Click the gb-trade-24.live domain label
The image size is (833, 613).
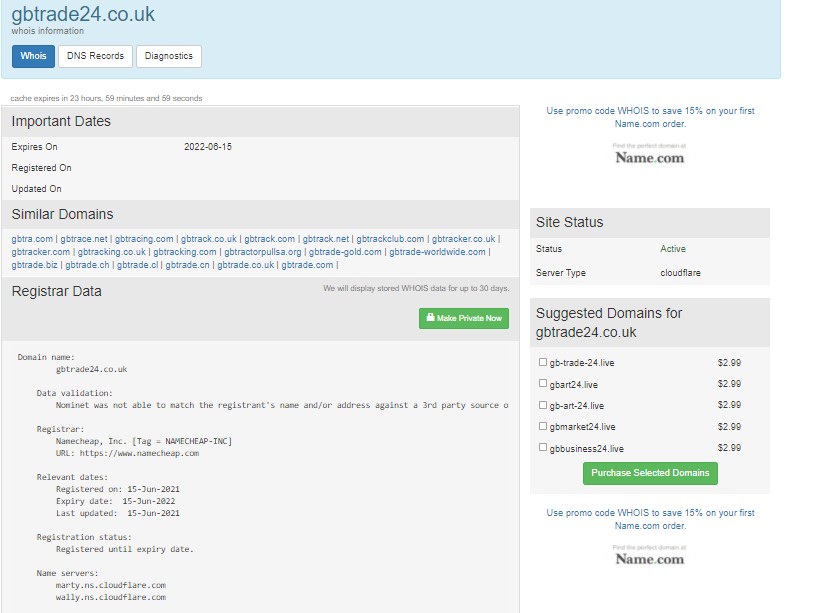[582, 363]
